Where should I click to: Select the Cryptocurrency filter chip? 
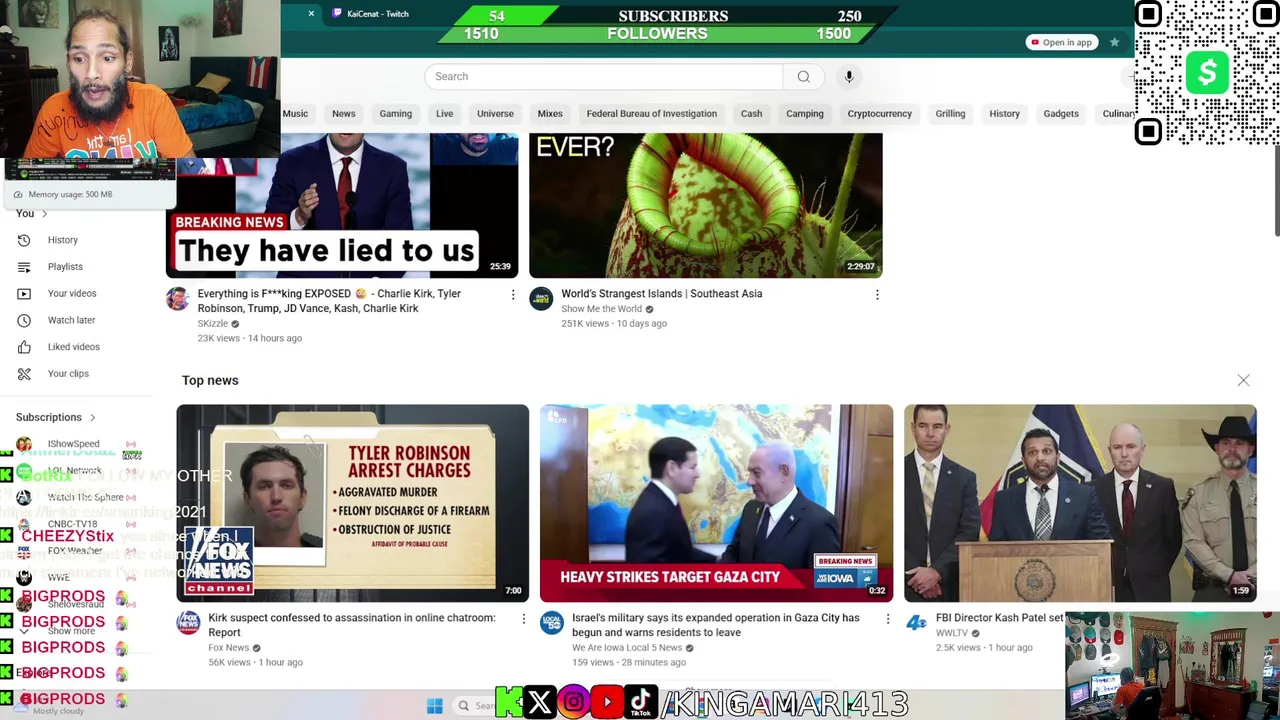[879, 114]
